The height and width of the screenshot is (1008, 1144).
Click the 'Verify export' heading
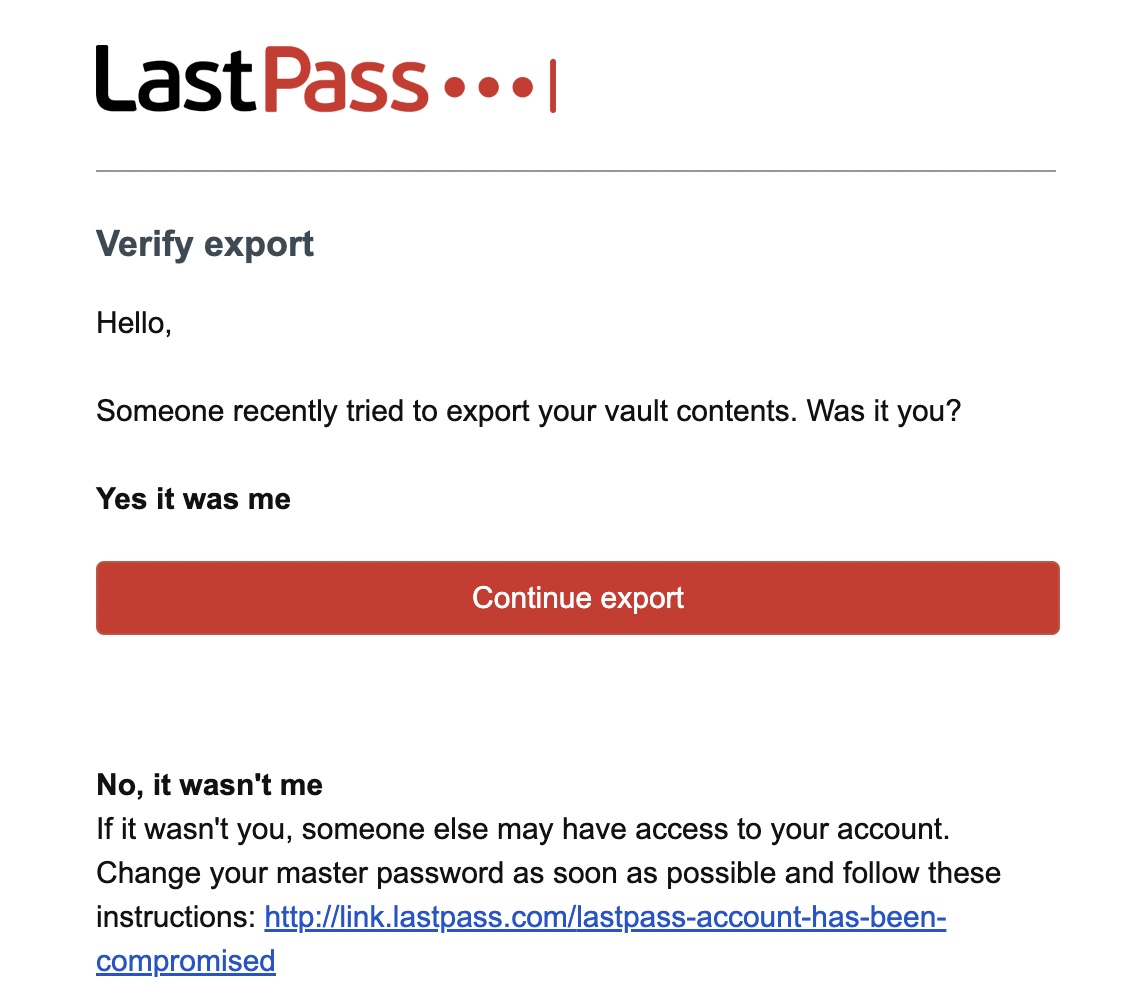(x=204, y=243)
